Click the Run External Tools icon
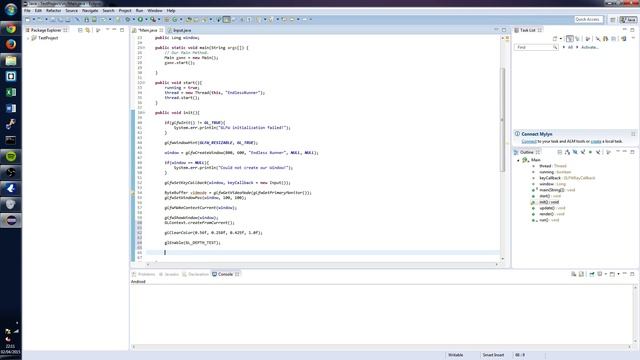This screenshot has height=360, width=640. pyautogui.click(x=153, y=20)
